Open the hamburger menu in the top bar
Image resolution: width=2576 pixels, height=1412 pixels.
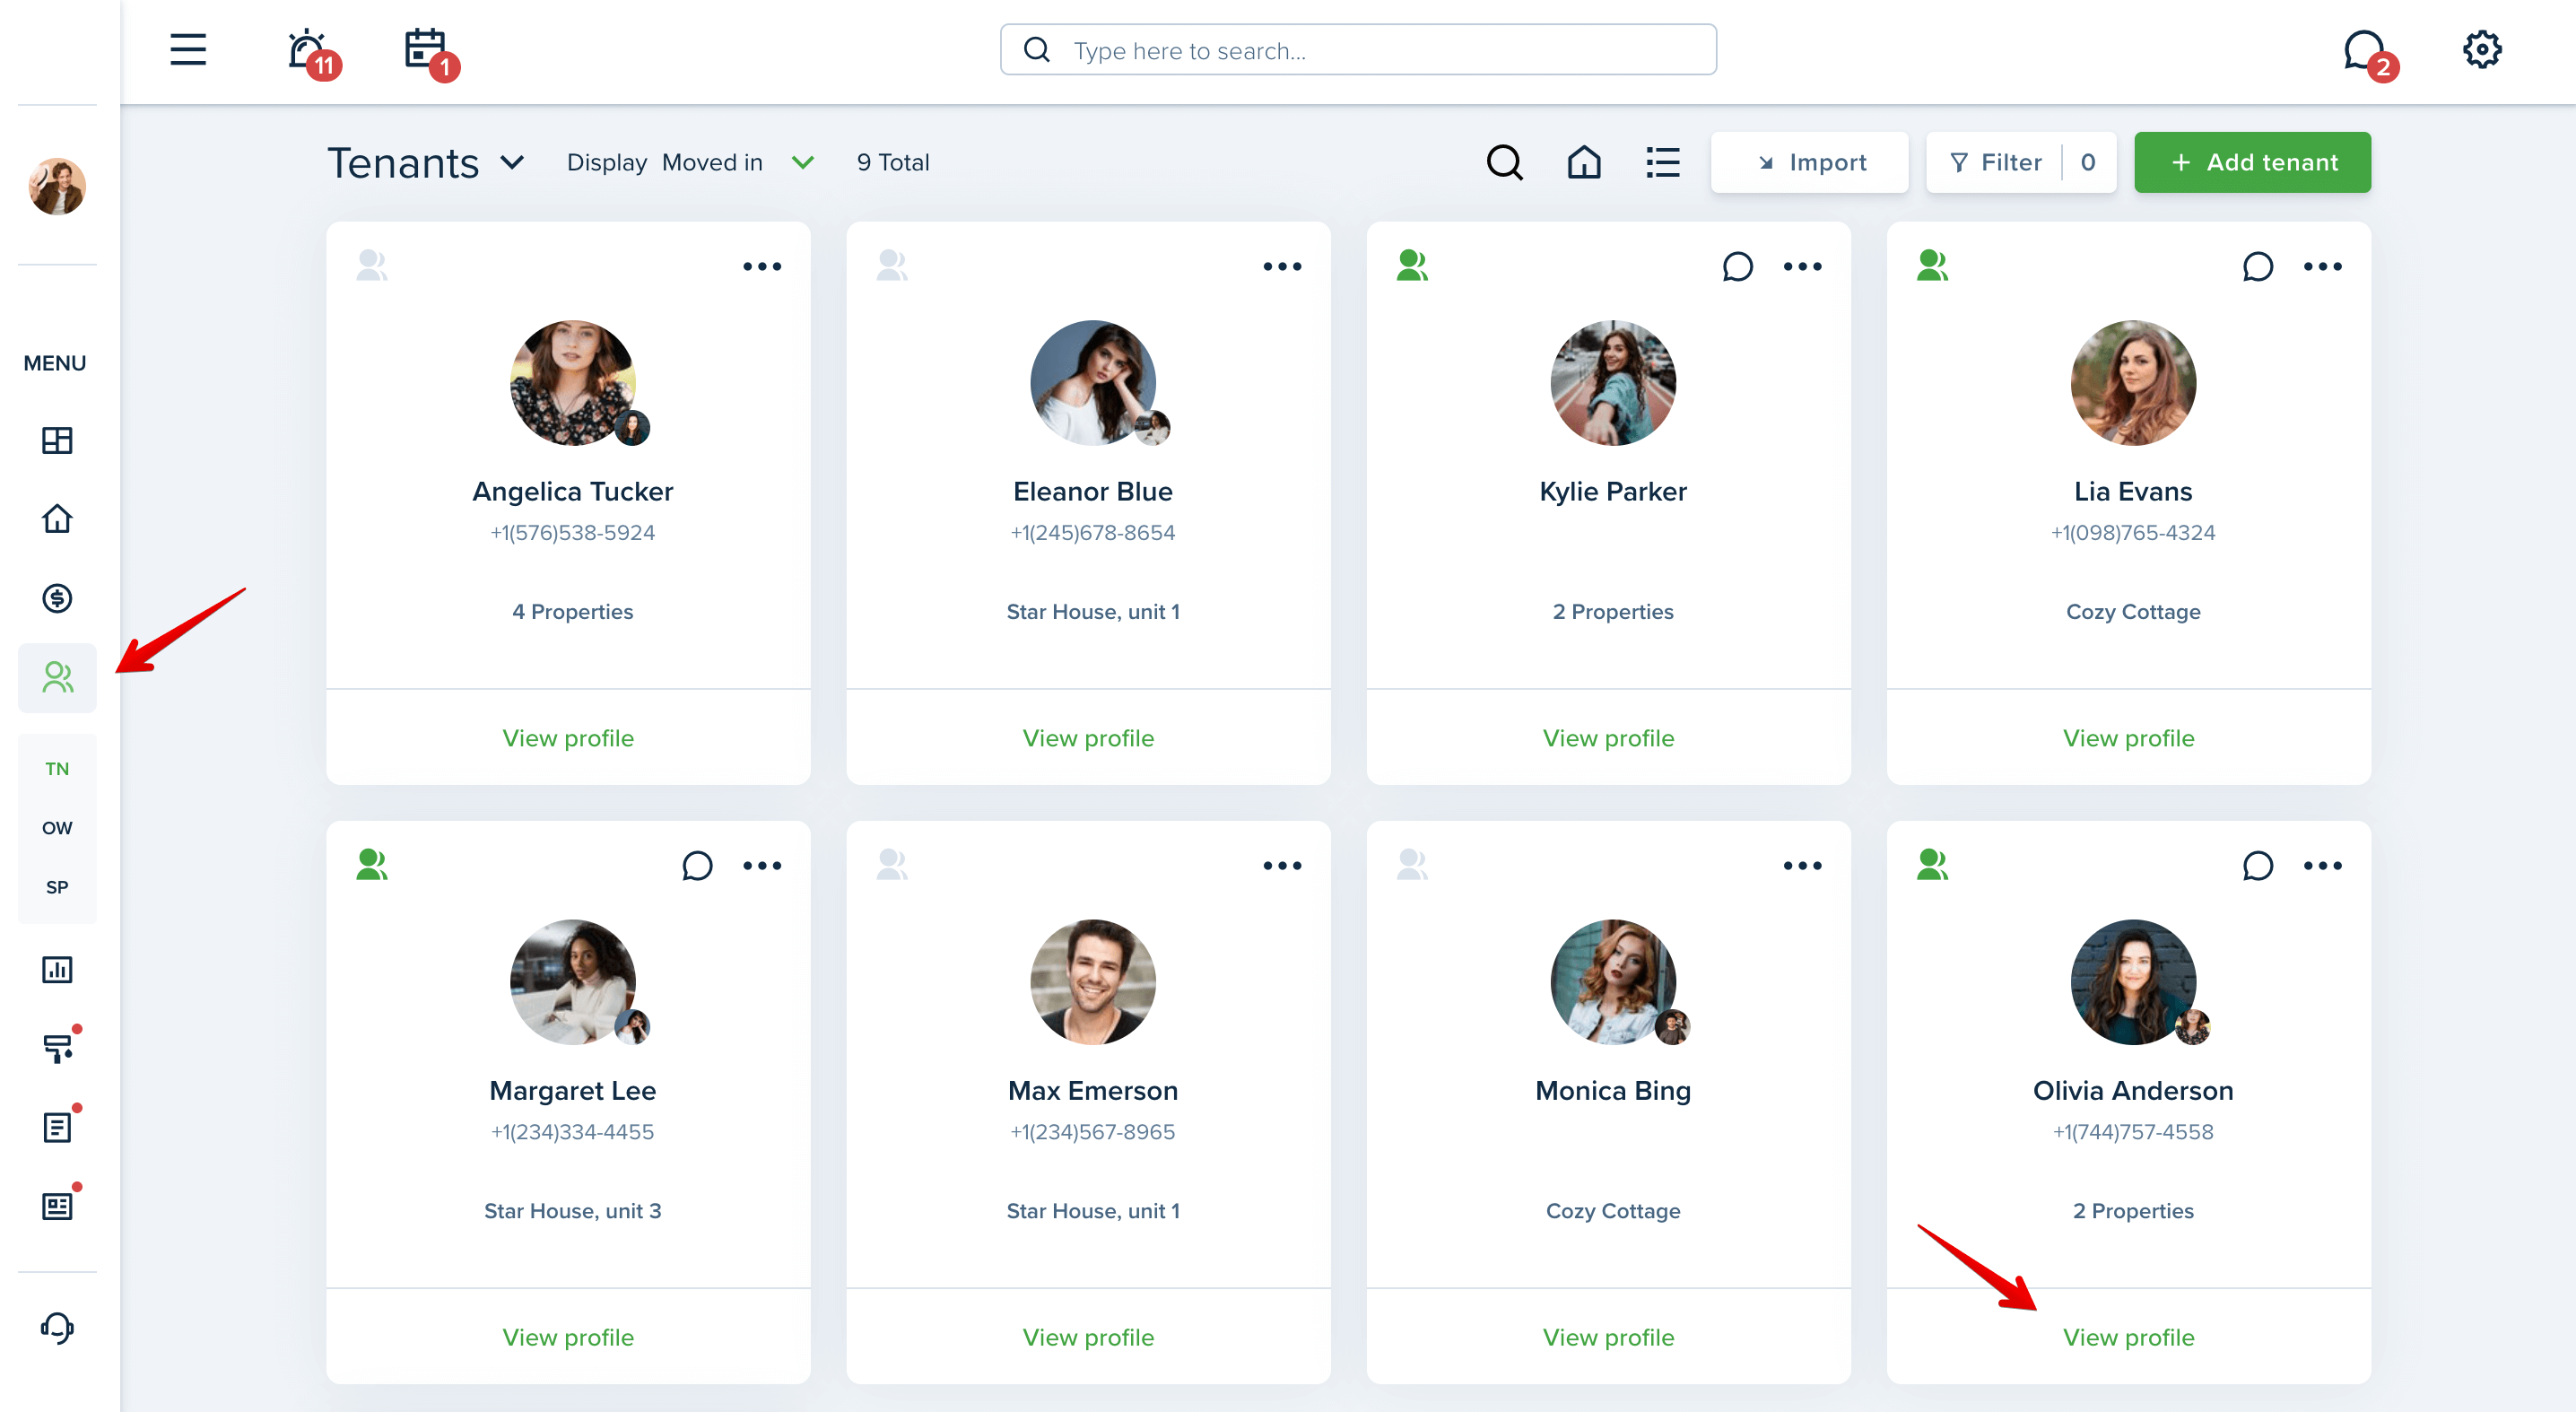[188, 49]
